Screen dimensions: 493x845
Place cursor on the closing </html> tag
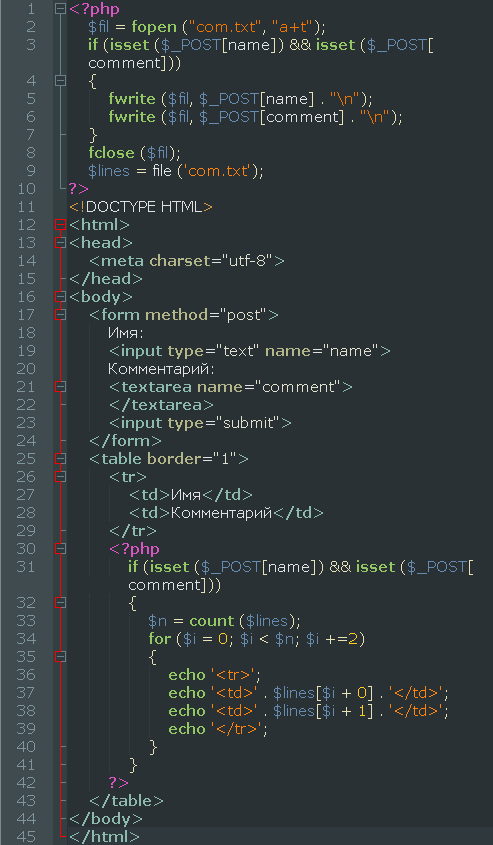click(x=105, y=836)
